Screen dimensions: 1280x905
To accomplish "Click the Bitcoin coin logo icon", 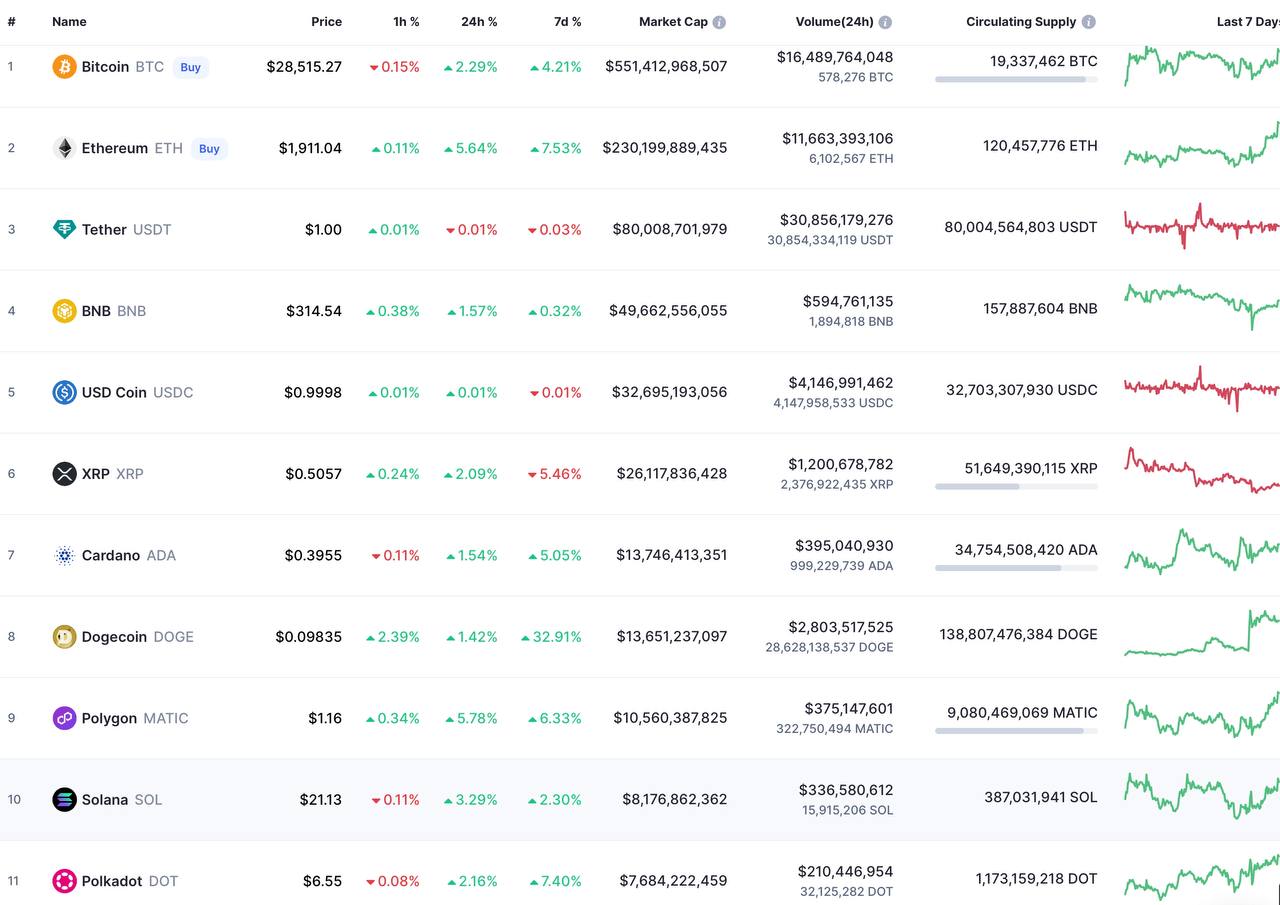I will (x=64, y=67).
